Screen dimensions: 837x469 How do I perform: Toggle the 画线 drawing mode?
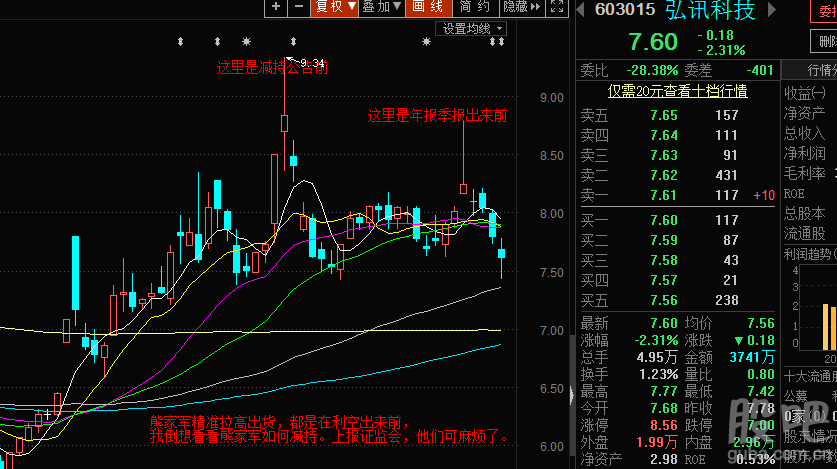click(429, 7)
